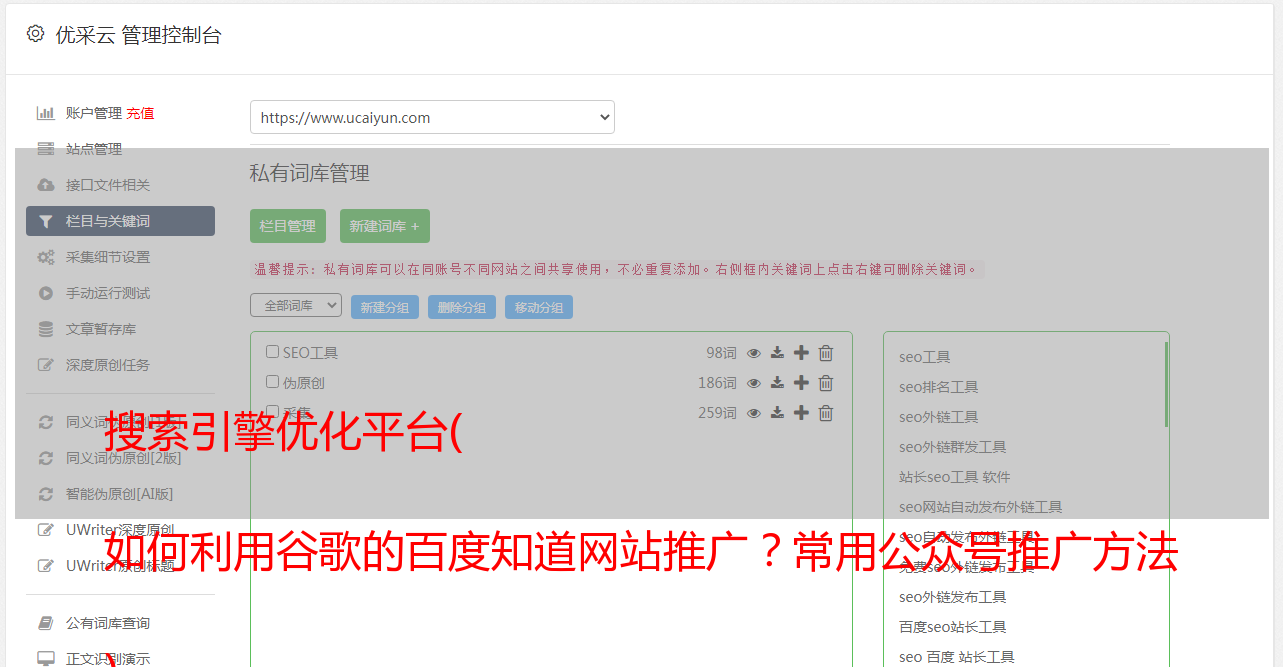Select keyword 站长seo工具 软件
This screenshot has height=667, width=1283.
click(954, 477)
